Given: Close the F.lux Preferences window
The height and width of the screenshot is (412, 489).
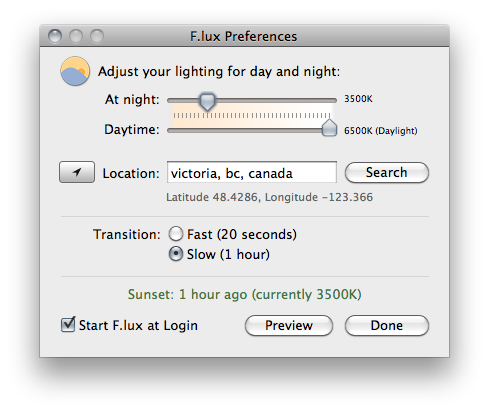Looking at the screenshot, I should 55,36.
